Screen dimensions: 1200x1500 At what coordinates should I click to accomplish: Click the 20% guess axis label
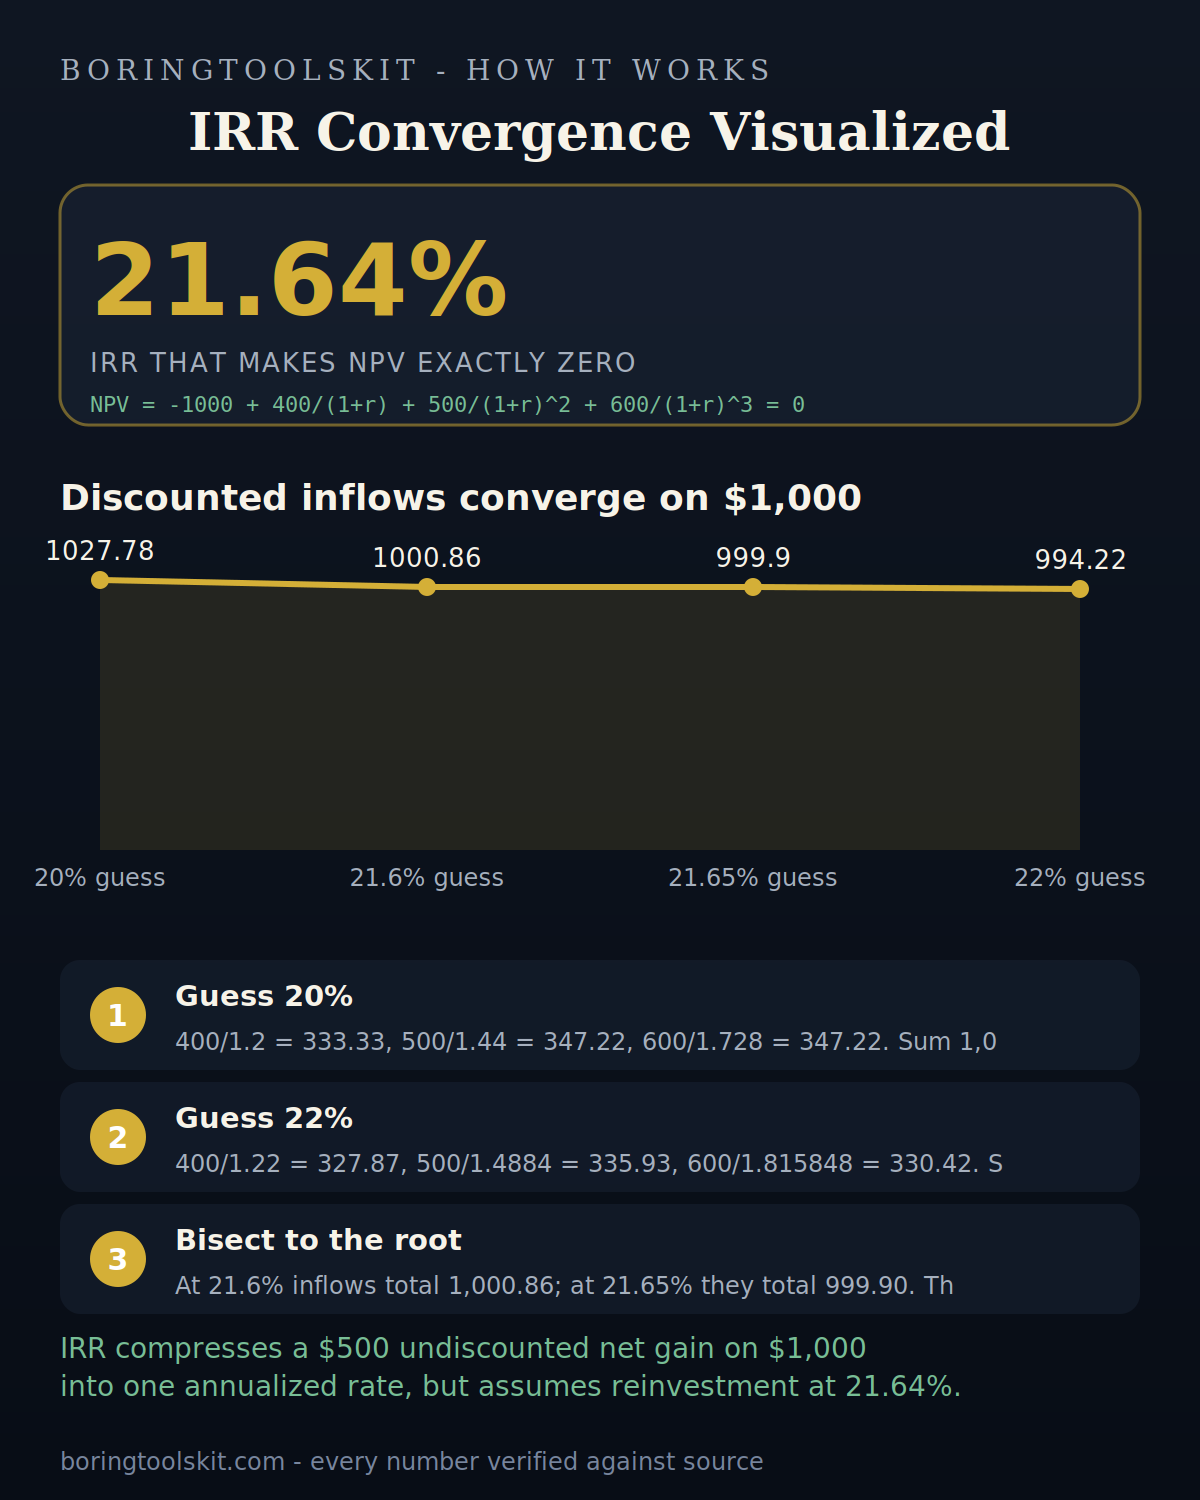(x=100, y=878)
